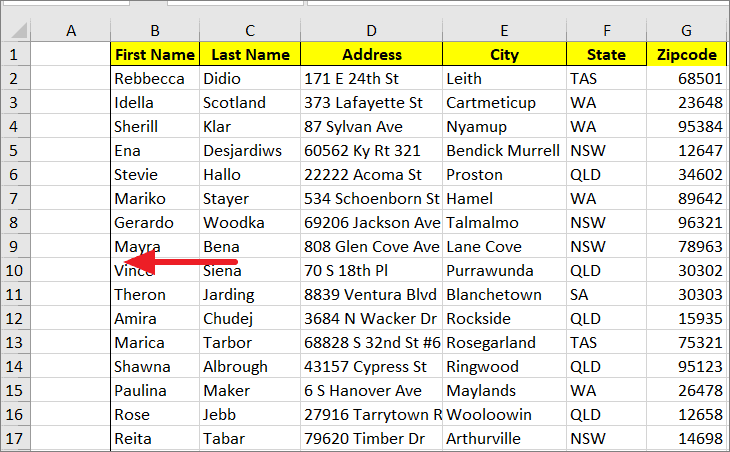Select row 13 header
Image resolution: width=730 pixels, height=452 pixels.
click(15, 343)
